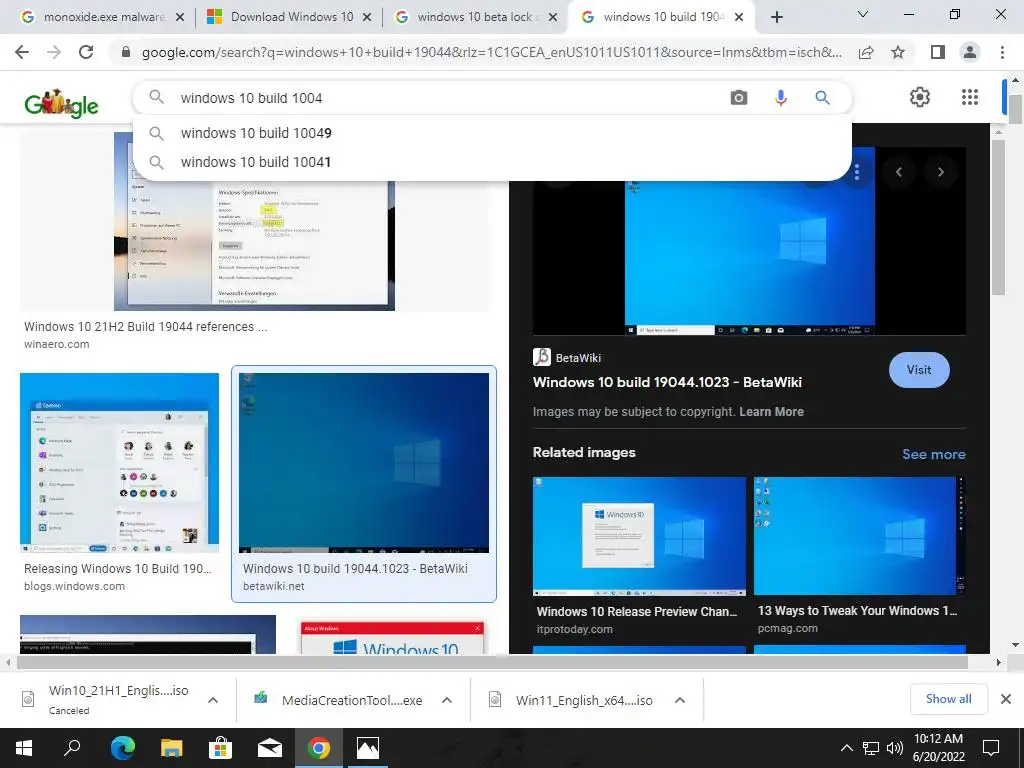Viewport: 1024px width, 768px height.
Task: Search by image with camera icon
Action: pos(739,98)
